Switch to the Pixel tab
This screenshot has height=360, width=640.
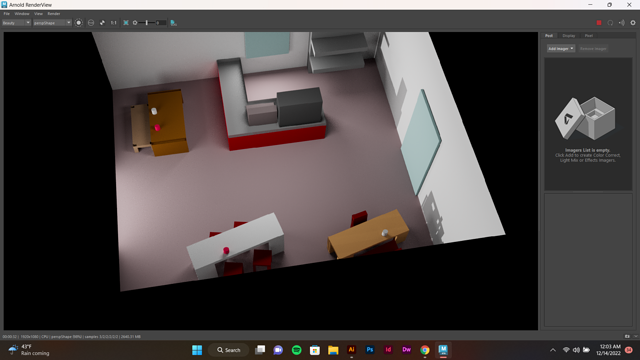(589, 36)
